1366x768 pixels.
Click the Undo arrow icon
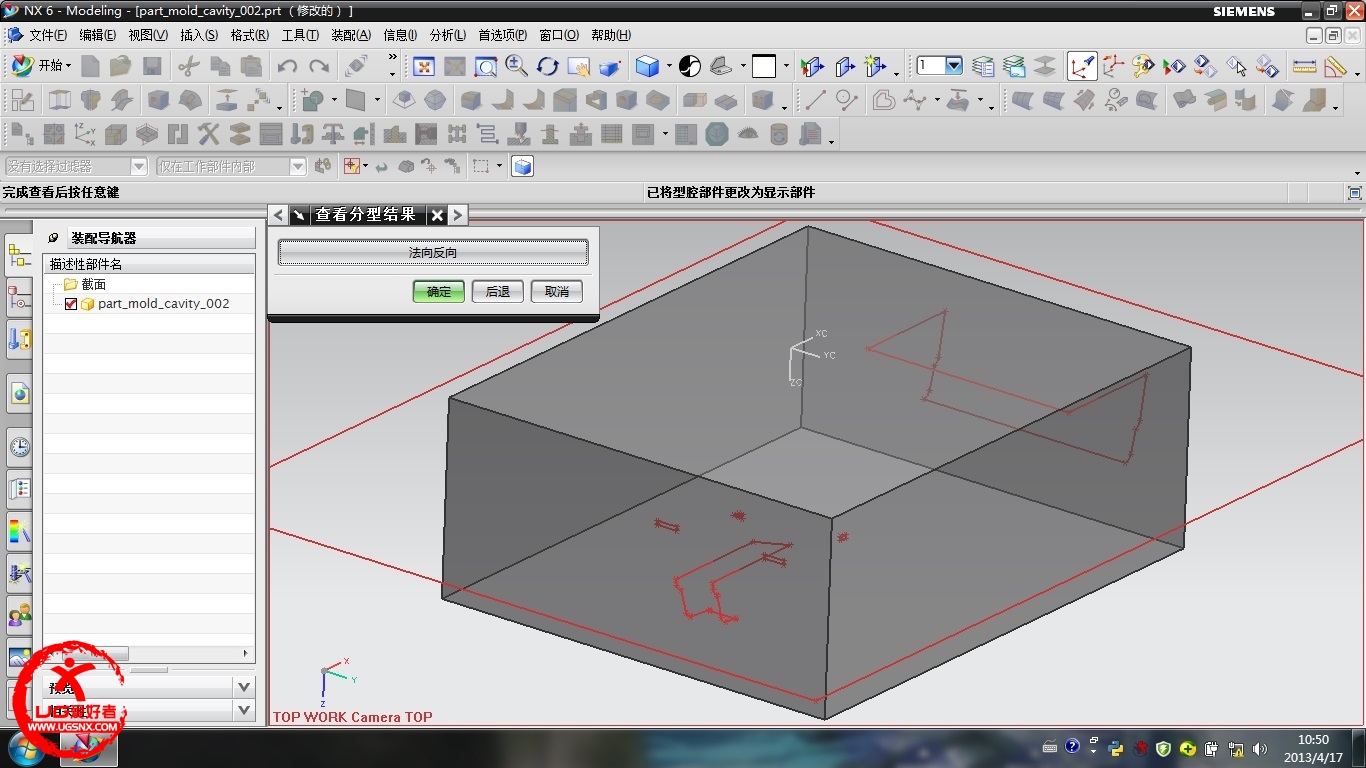(x=287, y=66)
